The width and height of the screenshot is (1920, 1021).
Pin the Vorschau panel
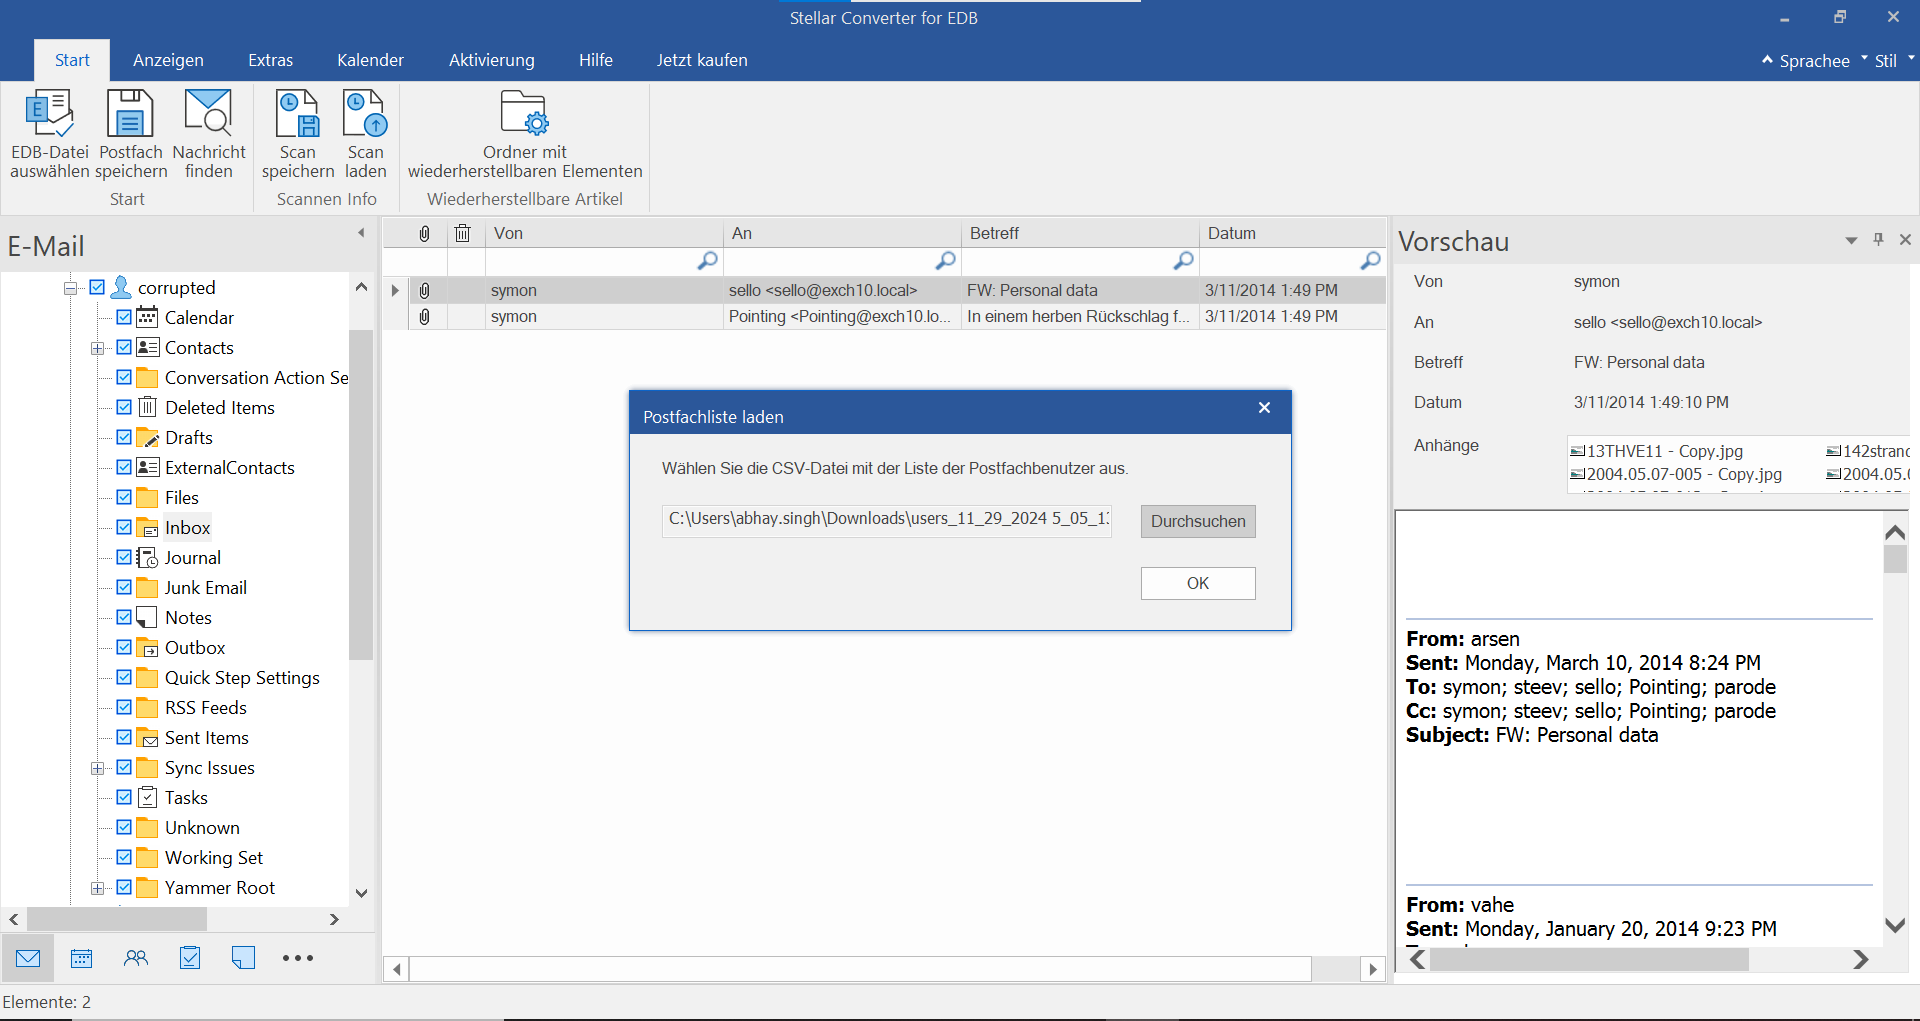coord(1878,240)
